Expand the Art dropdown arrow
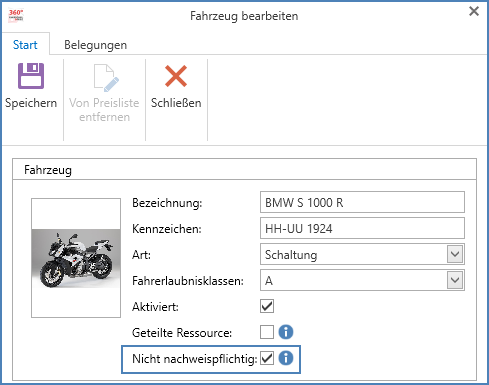The width and height of the screenshot is (489, 385). (x=455, y=254)
